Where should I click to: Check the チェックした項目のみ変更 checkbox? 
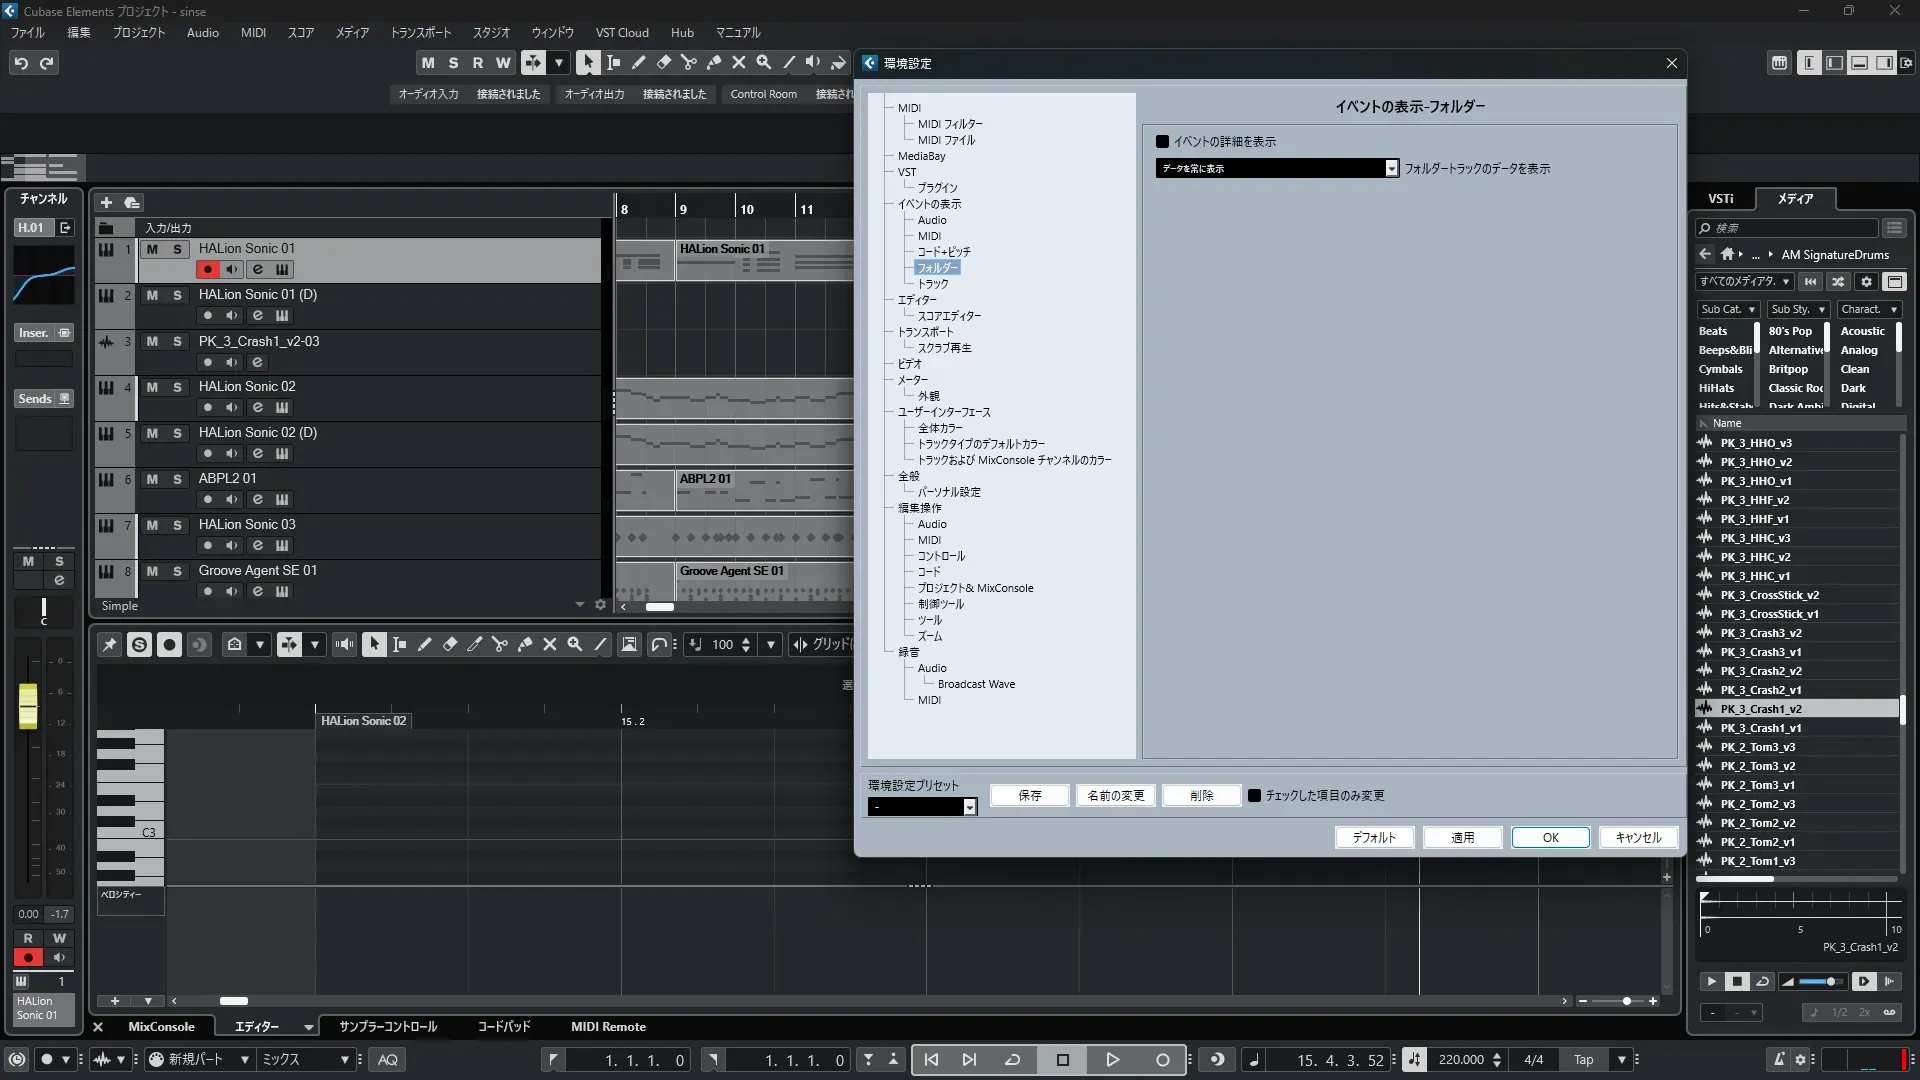[1254, 796]
